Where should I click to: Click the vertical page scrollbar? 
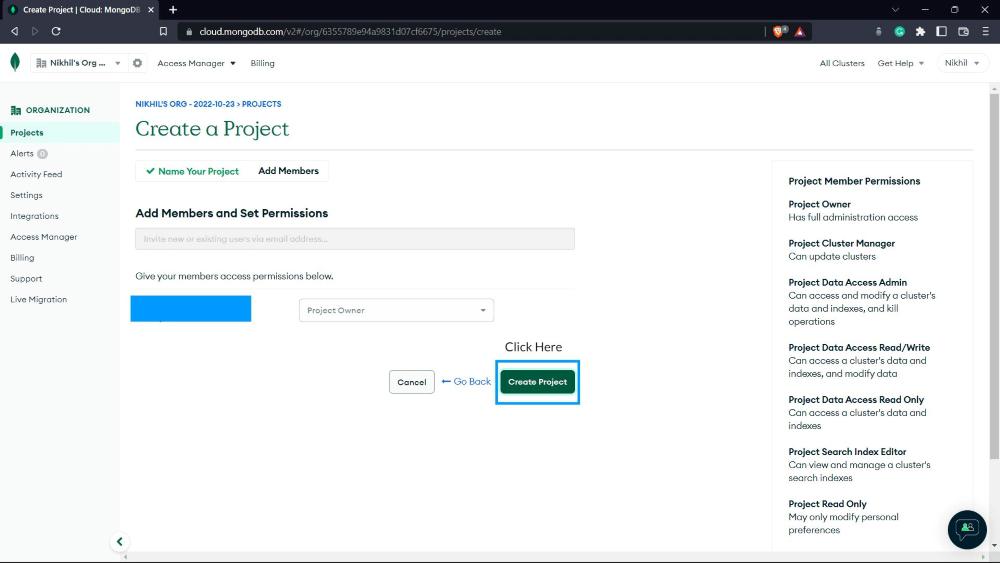(994, 275)
